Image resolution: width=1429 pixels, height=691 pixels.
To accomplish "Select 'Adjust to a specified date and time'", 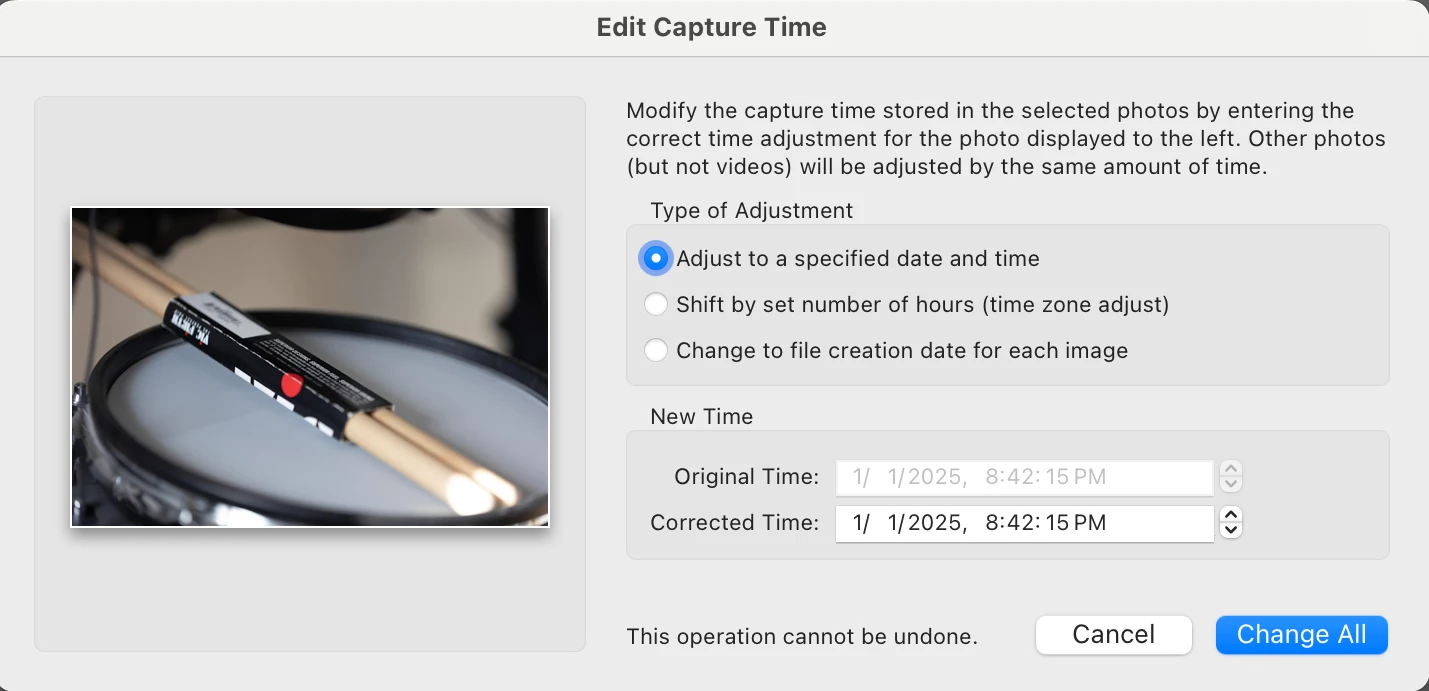I will click(655, 259).
